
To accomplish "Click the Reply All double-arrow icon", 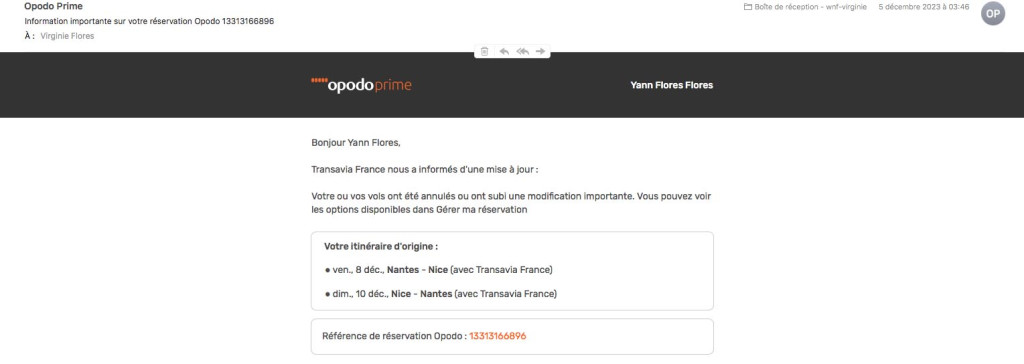I will point(522,52).
